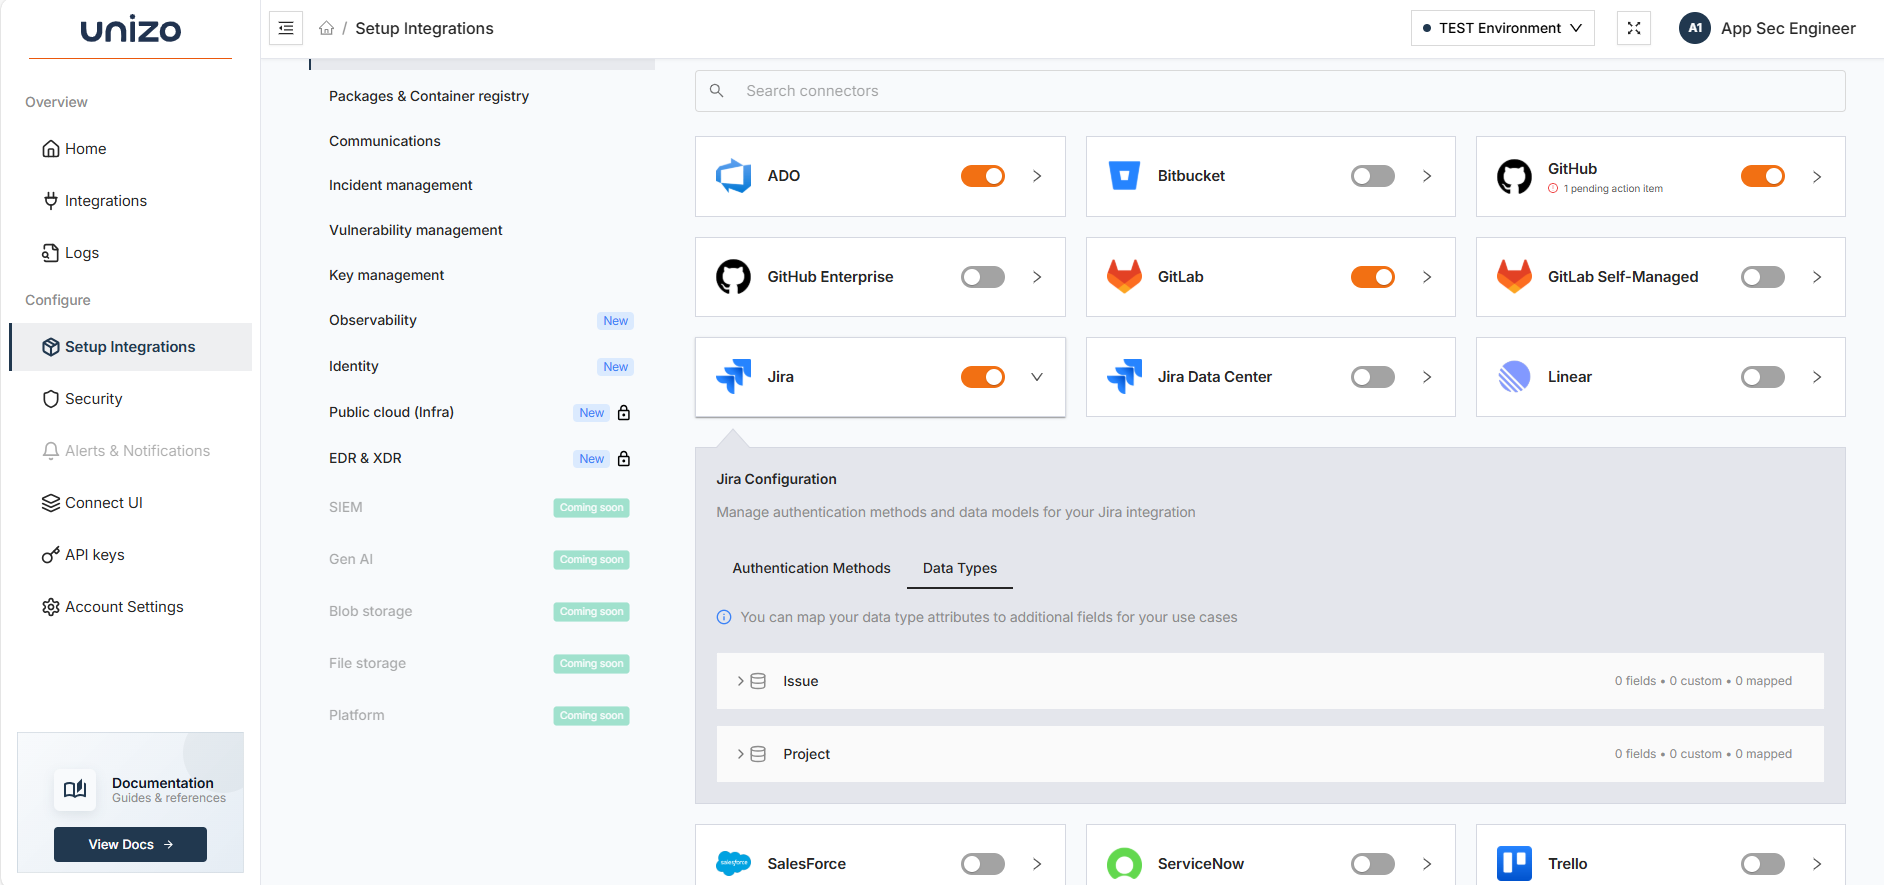Click the Trello connector logo

click(x=1514, y=864)
